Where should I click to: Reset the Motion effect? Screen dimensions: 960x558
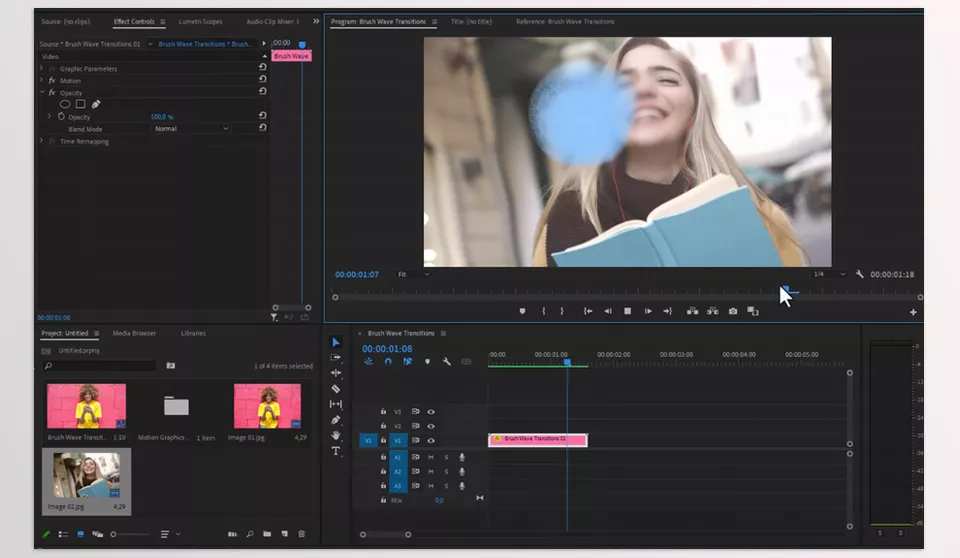click(263, 79)
